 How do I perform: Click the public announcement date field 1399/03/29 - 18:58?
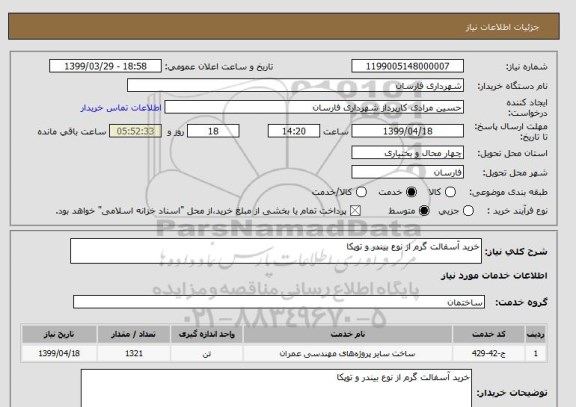pos(105,66)
